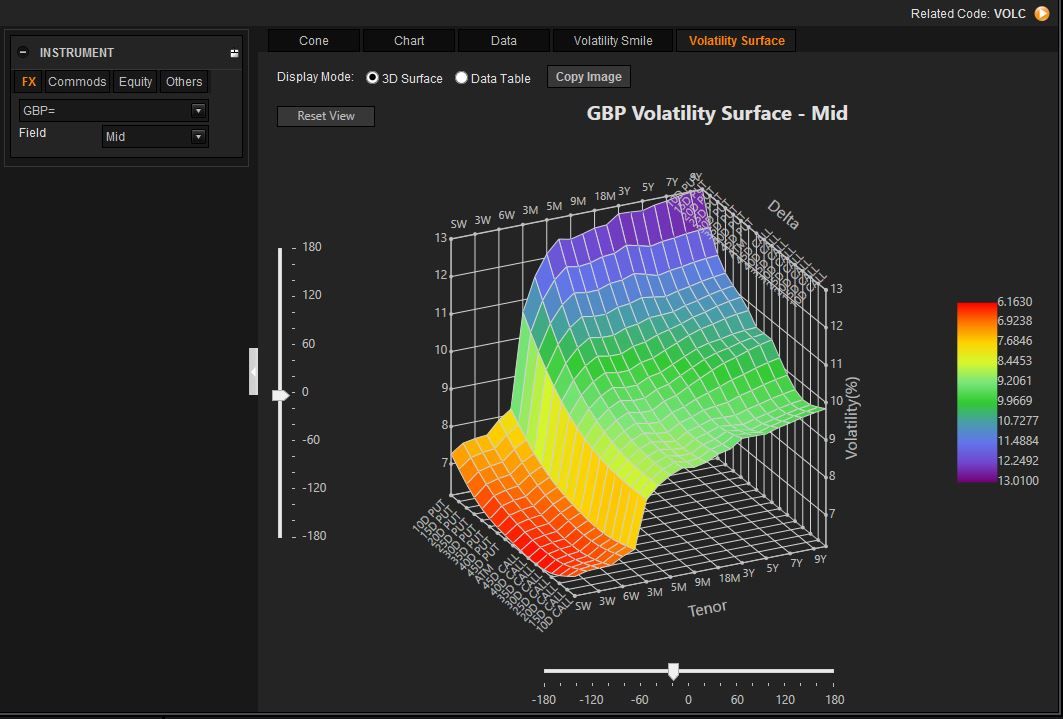This screenshot has height=719, width=1063.
Task: Click the legend value 6.1630
Action: pyautogui.click(x=1015, y=302)
